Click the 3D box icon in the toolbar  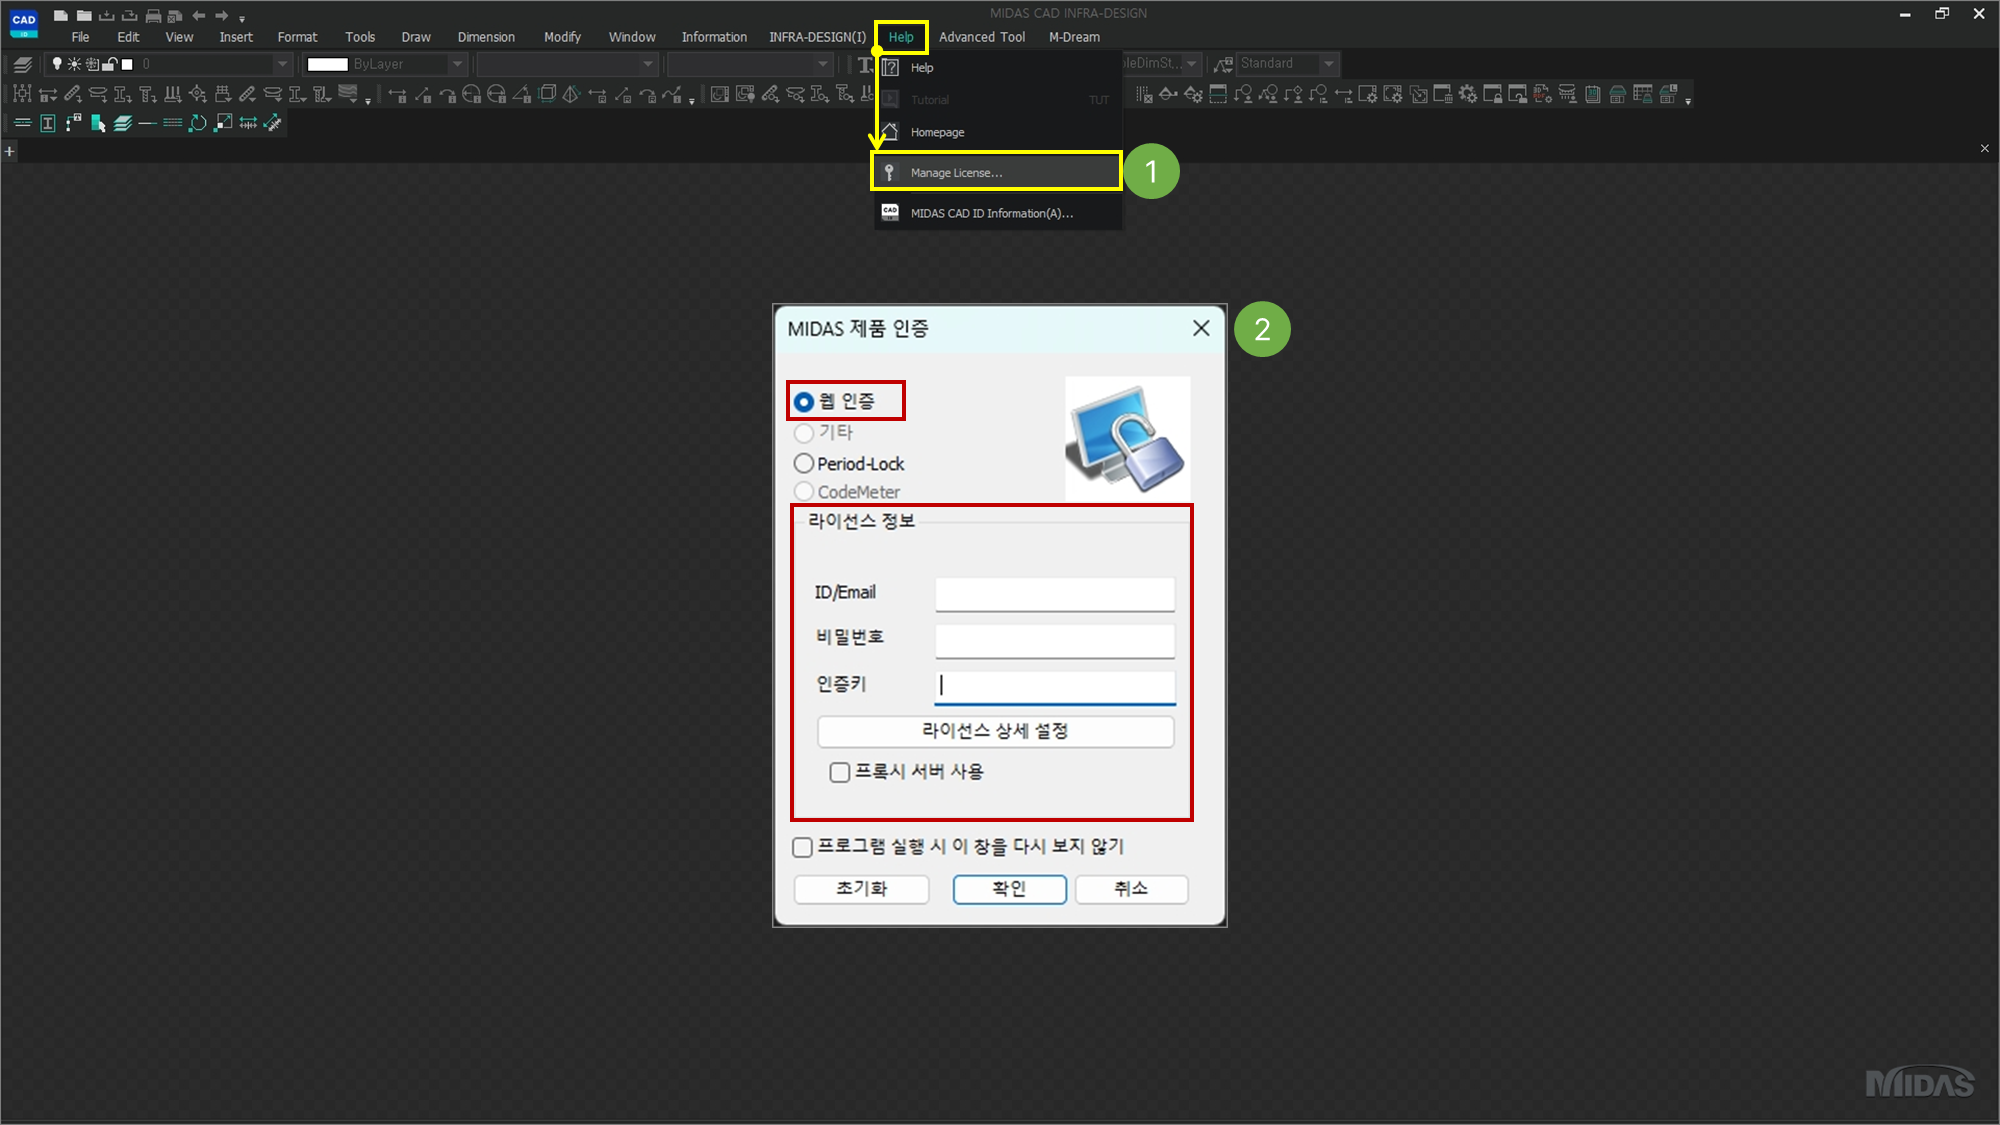click(x=547, y=94)
